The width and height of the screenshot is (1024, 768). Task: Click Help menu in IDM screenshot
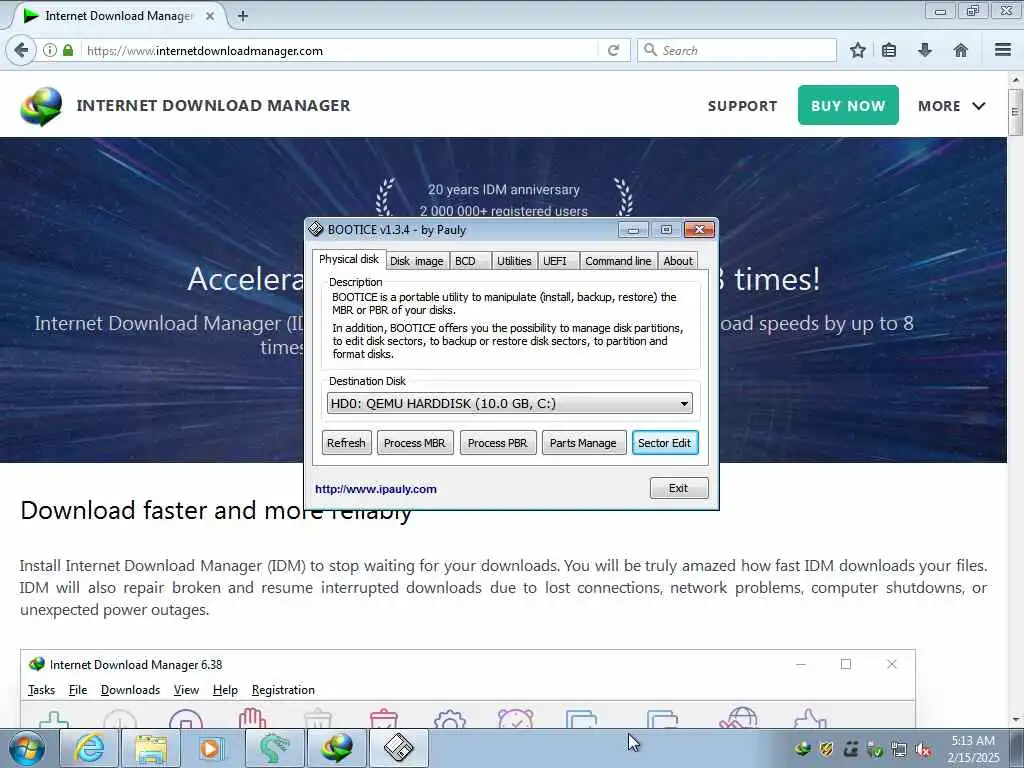(x=225, y=690)
